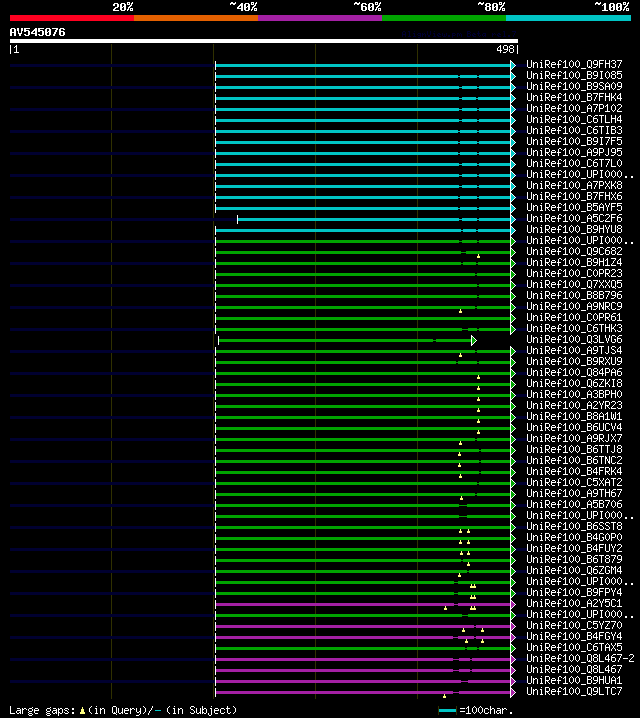Select the UniRef100_A9TH67 hit
This screenshot has height=718, width=640.
pyautogui.click(x=574, y=493)
